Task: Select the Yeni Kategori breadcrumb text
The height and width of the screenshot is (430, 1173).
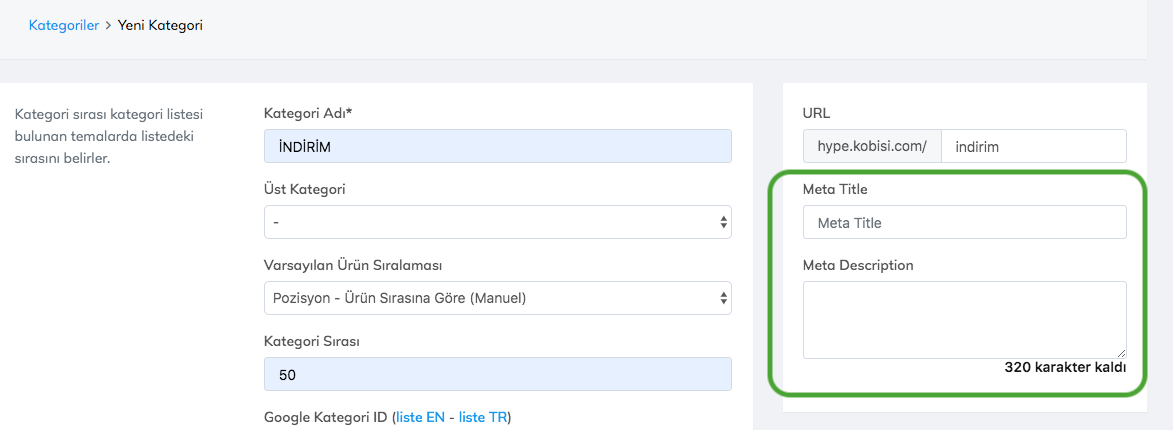Action: coord(160,25)
